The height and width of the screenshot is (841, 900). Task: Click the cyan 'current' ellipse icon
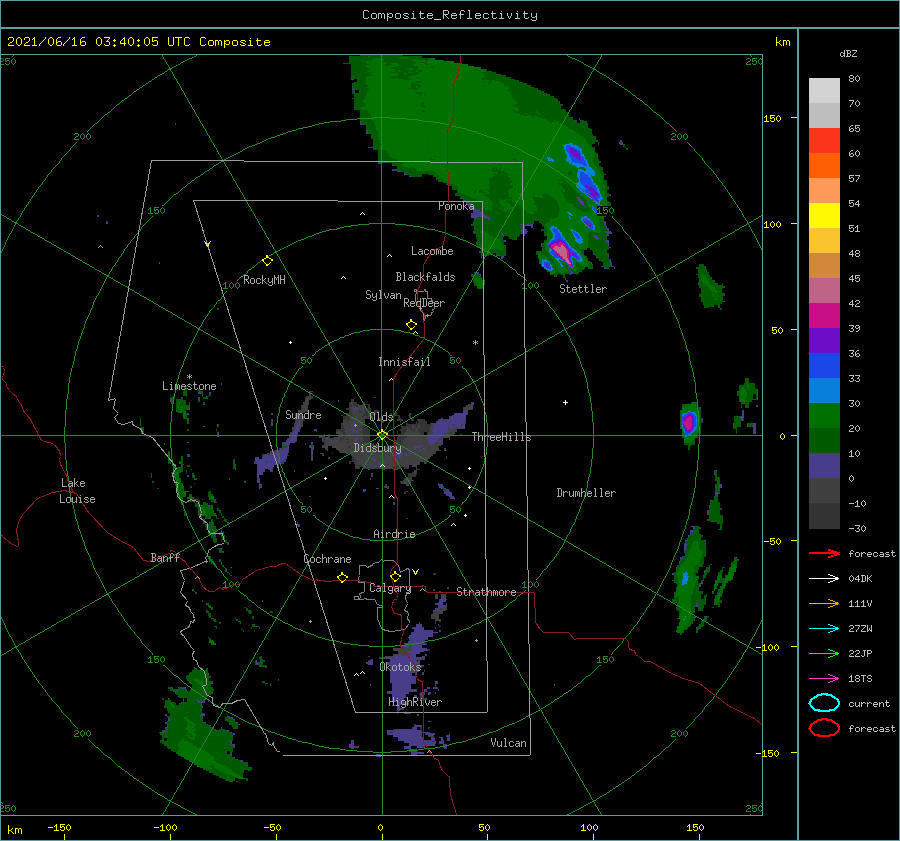824,703
